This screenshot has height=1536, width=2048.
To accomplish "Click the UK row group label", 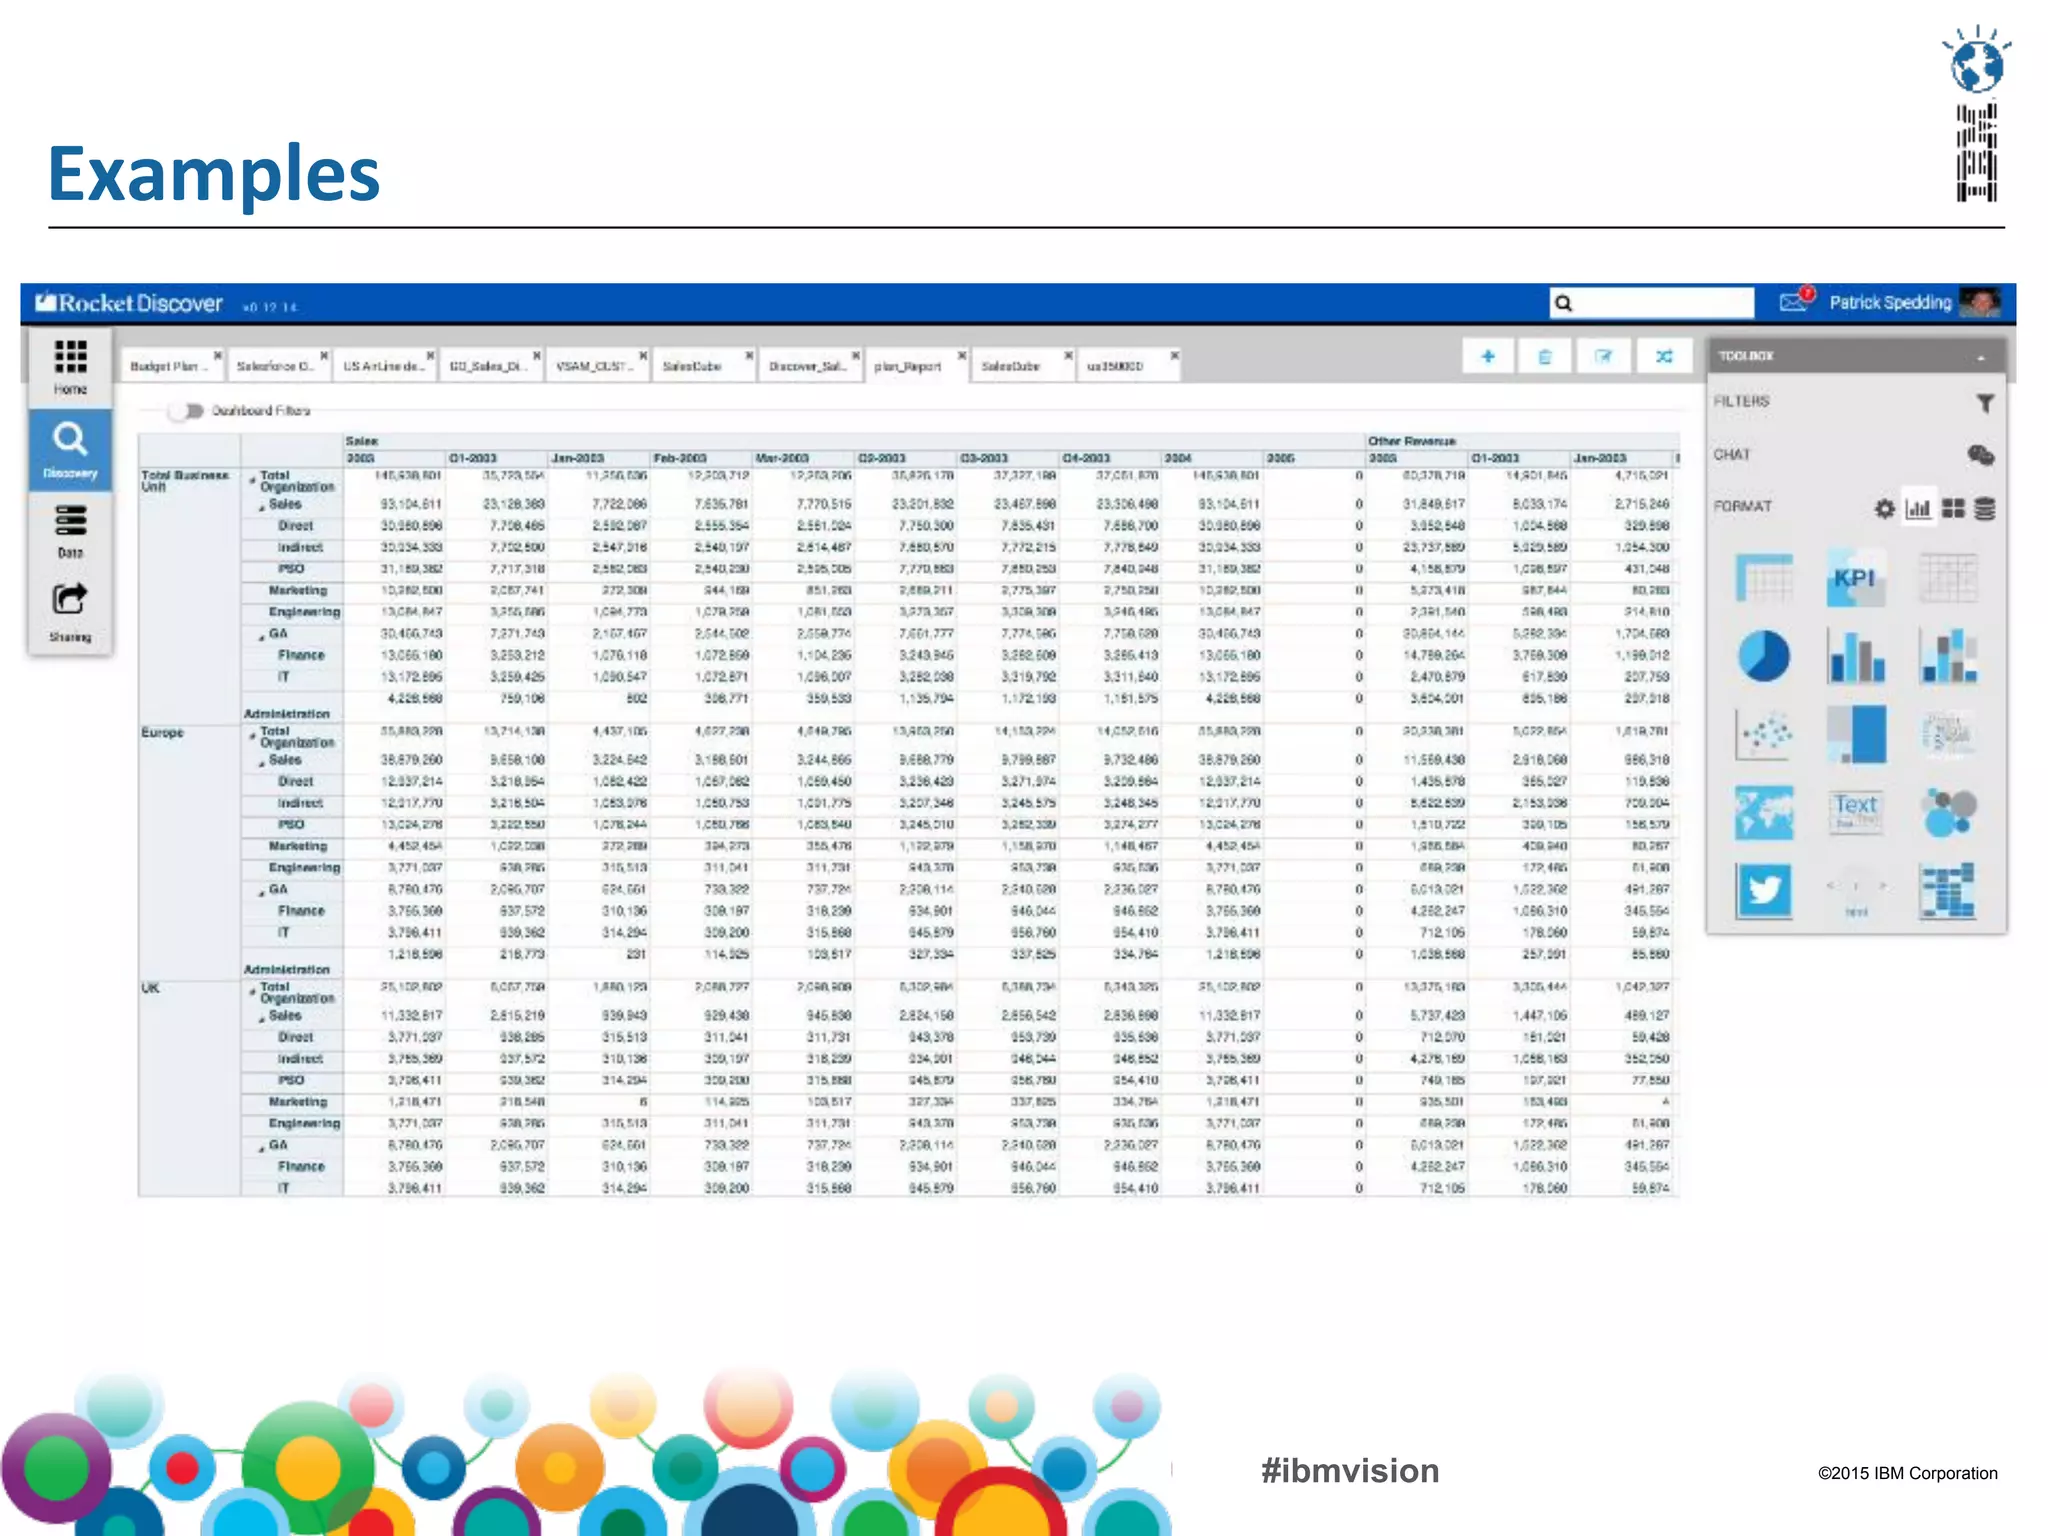I will click(x=150, y=988).
